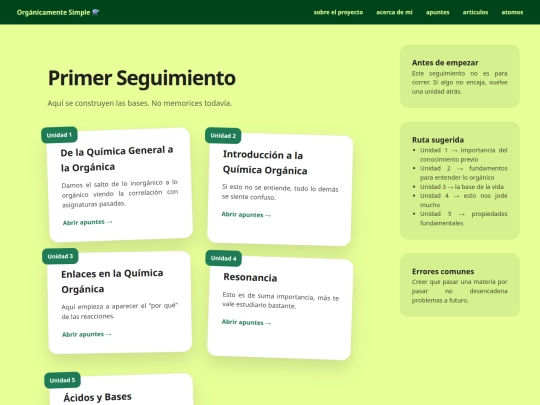Click the Unidad 2 badge

223,136
